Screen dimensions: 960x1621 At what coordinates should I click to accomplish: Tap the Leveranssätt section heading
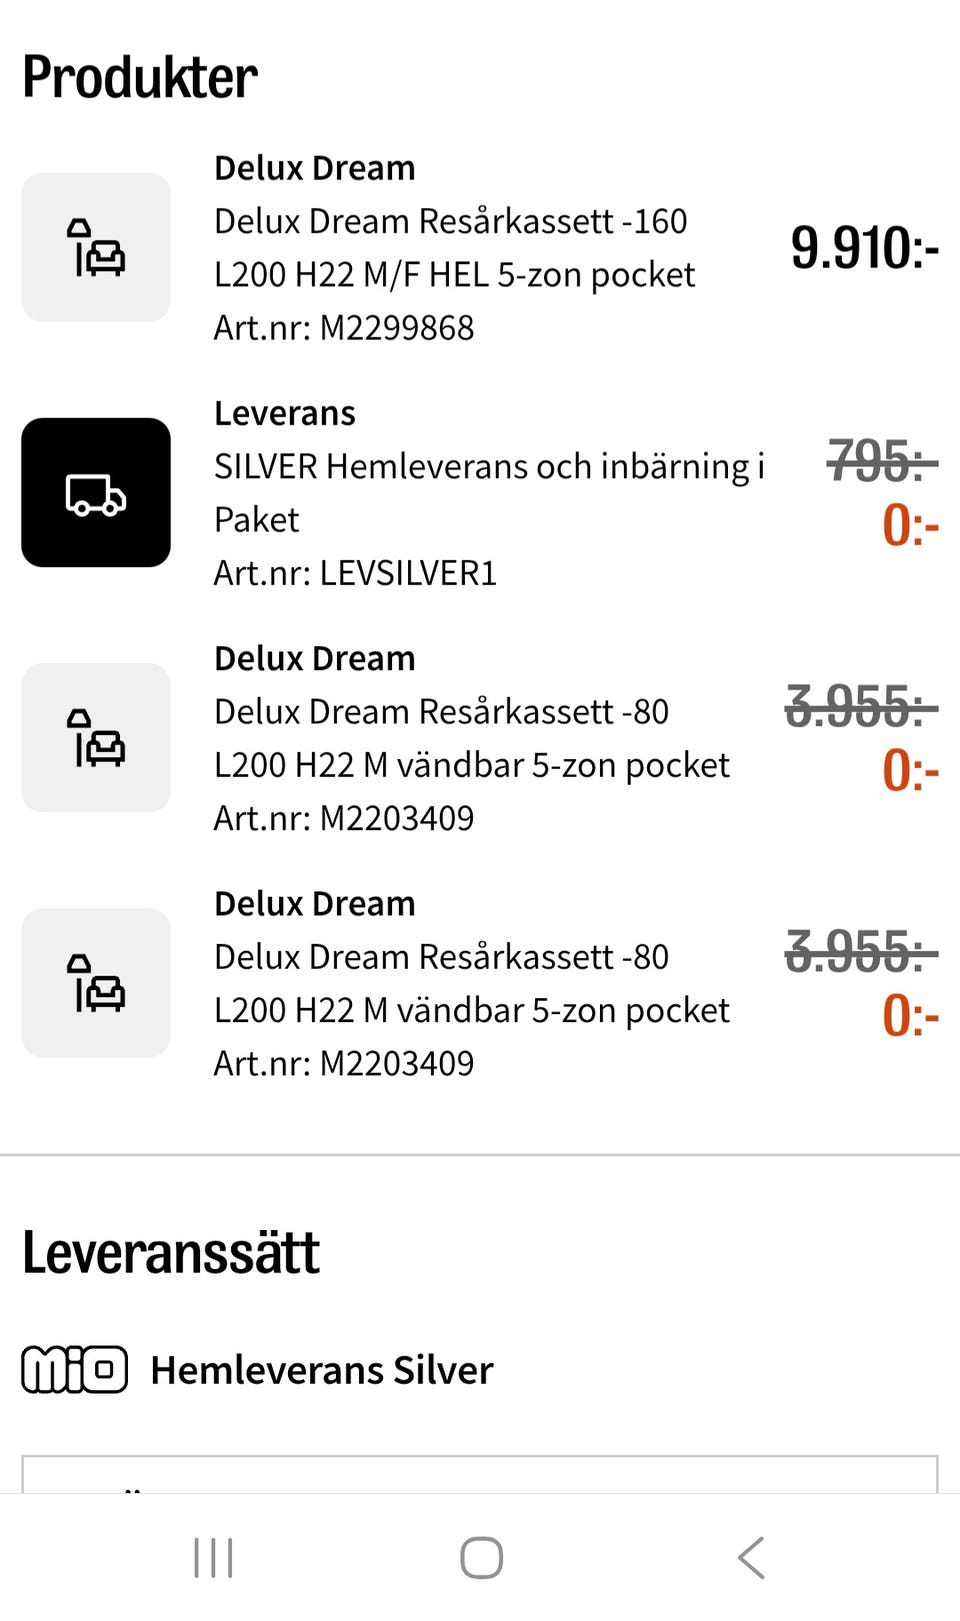(171, 1252)
